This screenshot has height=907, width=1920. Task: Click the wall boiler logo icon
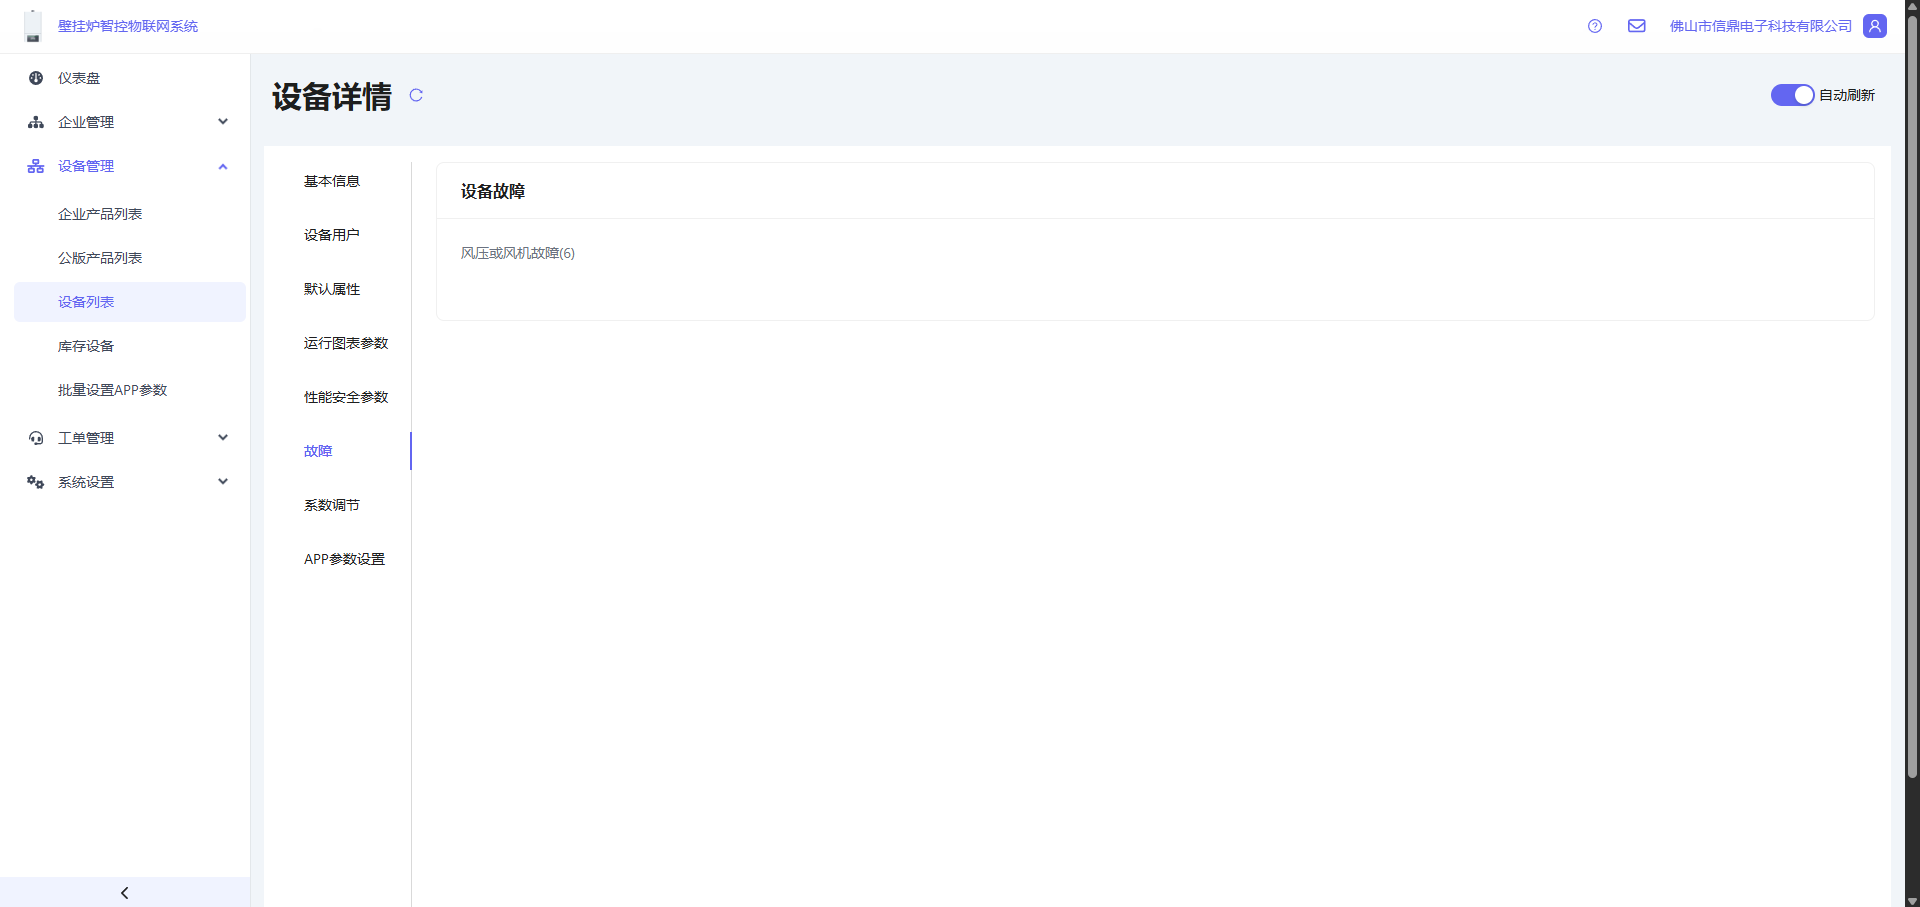33,26
